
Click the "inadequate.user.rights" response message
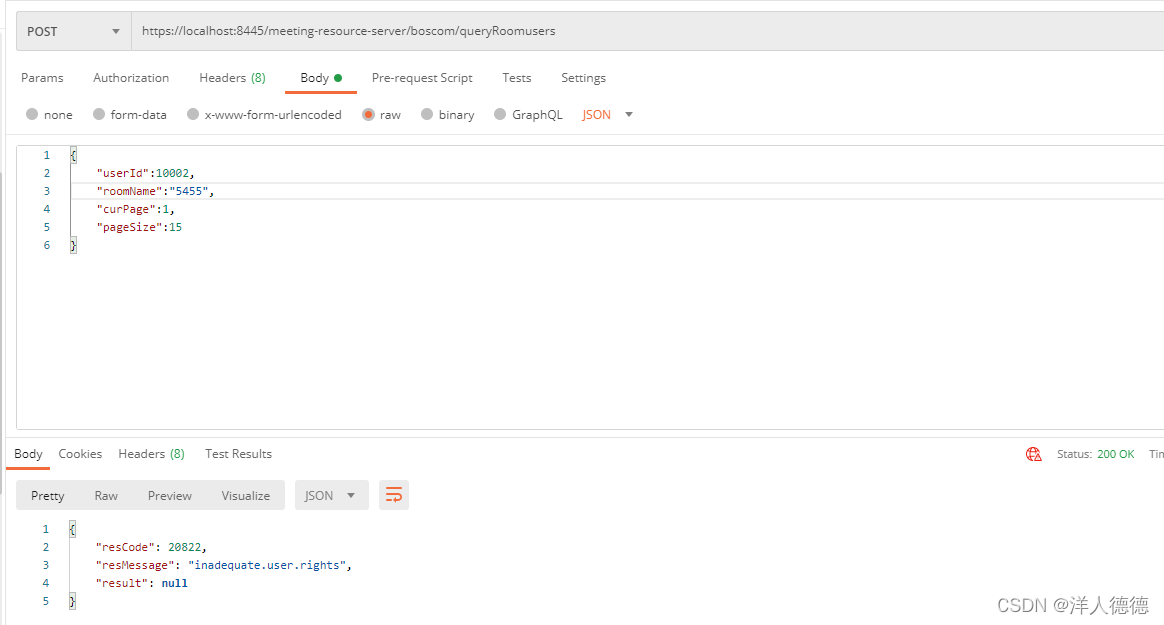(x=268, y=565)
